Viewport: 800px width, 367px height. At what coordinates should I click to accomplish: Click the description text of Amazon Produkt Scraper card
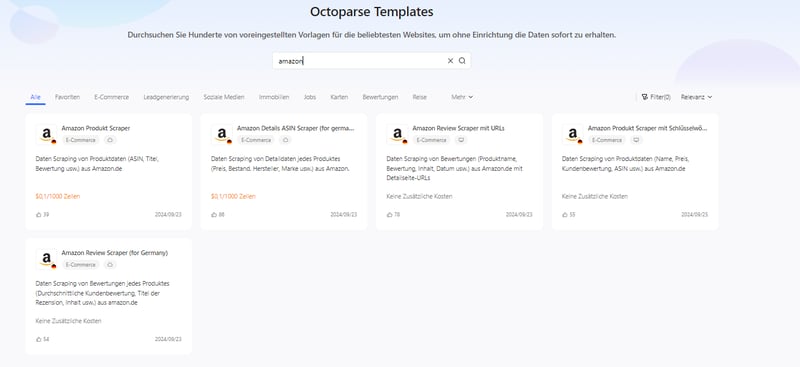97,164
